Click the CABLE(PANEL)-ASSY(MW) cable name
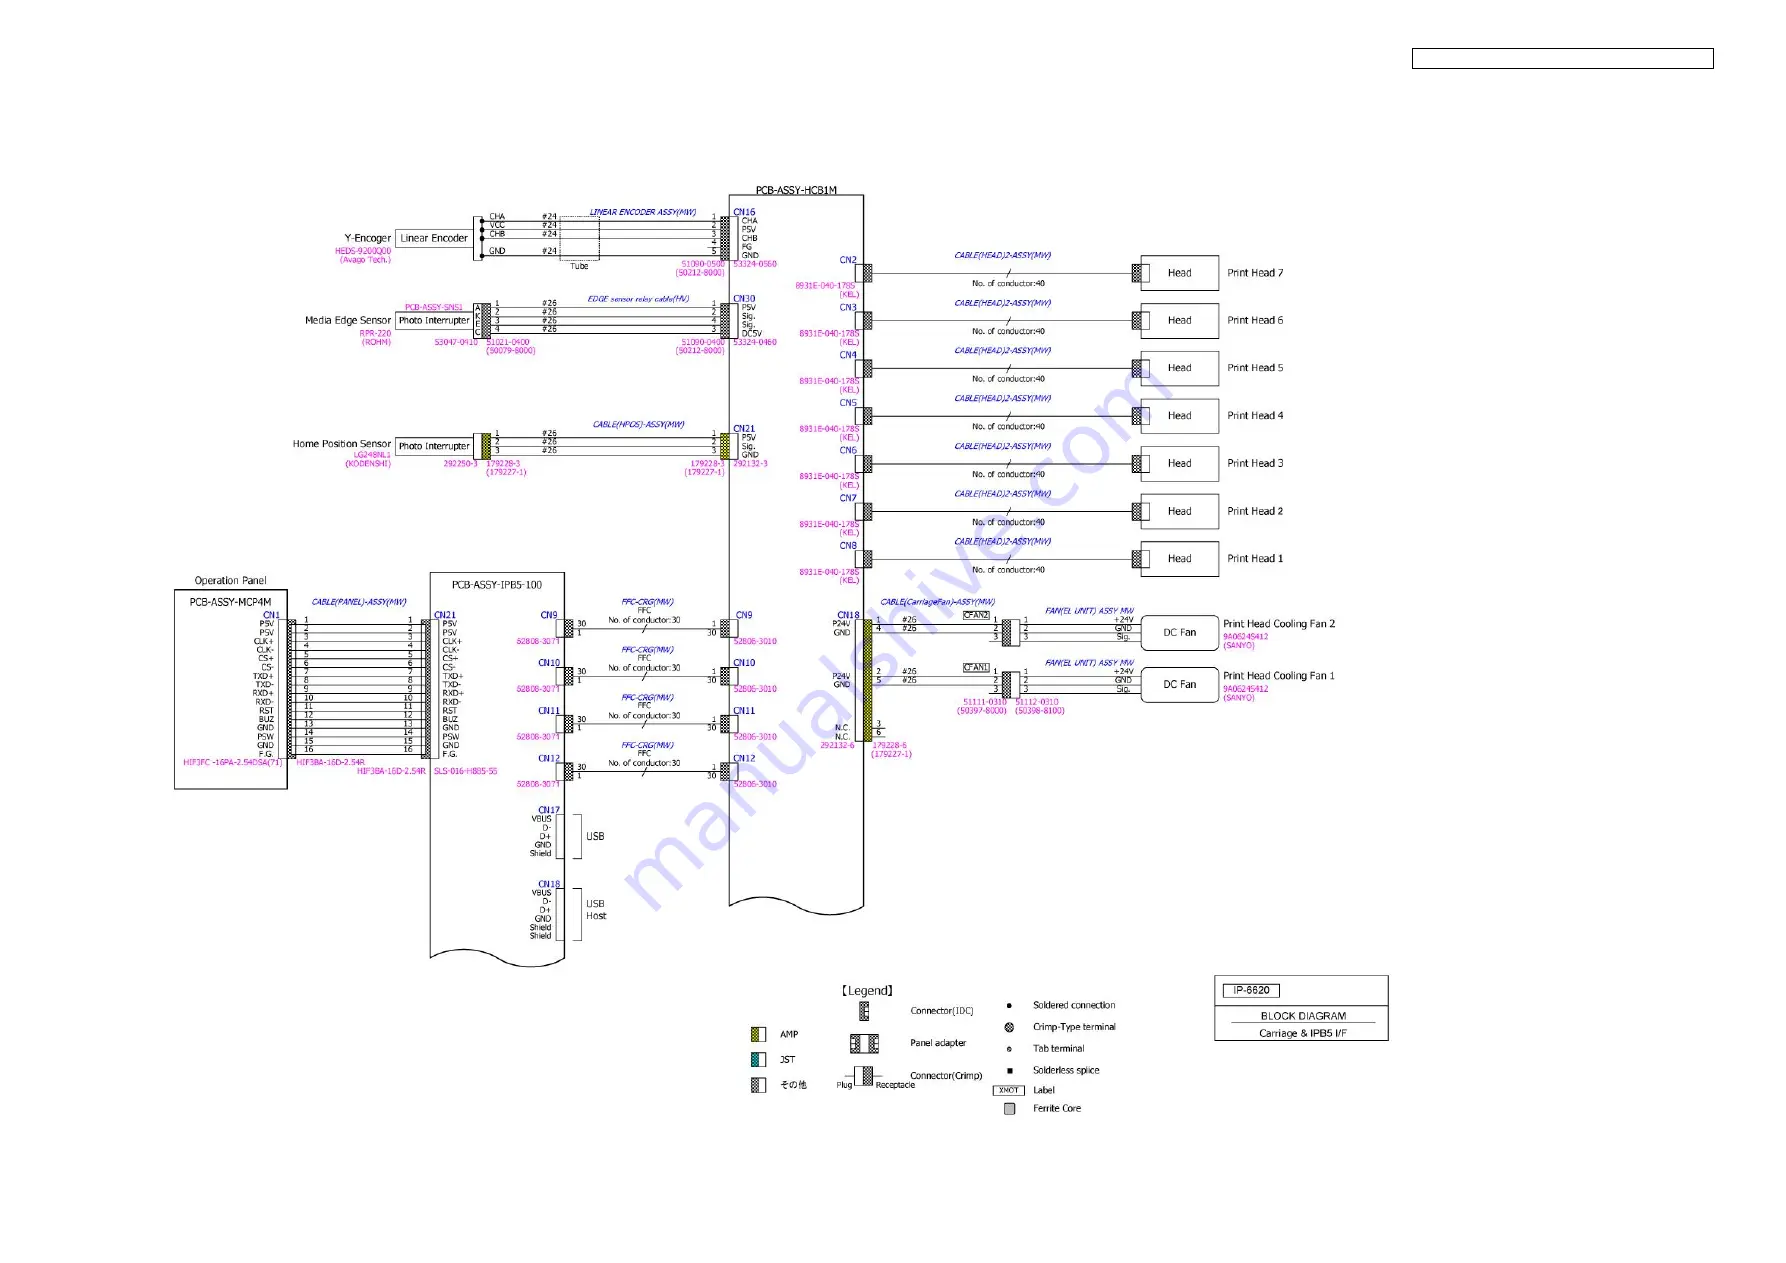The height and width of the screenshot is (1263, 1786). click(x=359, y=602)
